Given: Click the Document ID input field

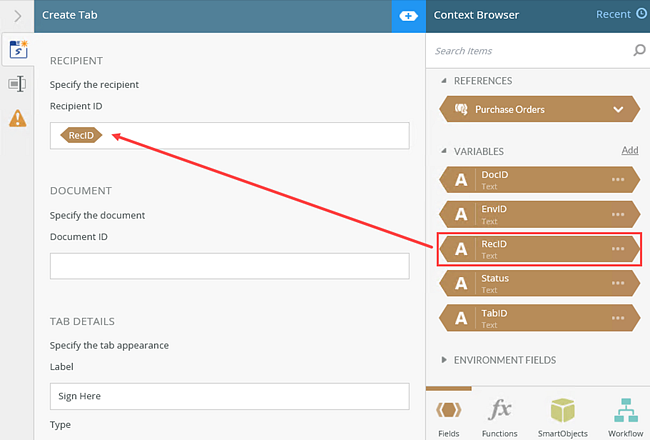Looking at the screenshot, I should click(x=229, y=266).
